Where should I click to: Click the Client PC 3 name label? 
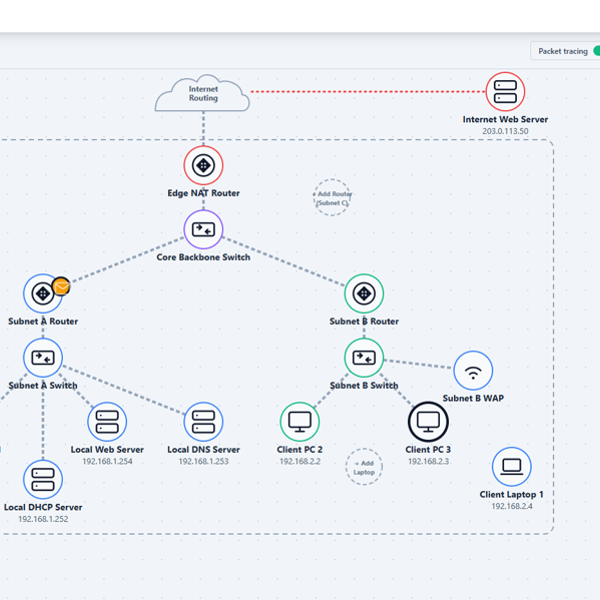428,450
